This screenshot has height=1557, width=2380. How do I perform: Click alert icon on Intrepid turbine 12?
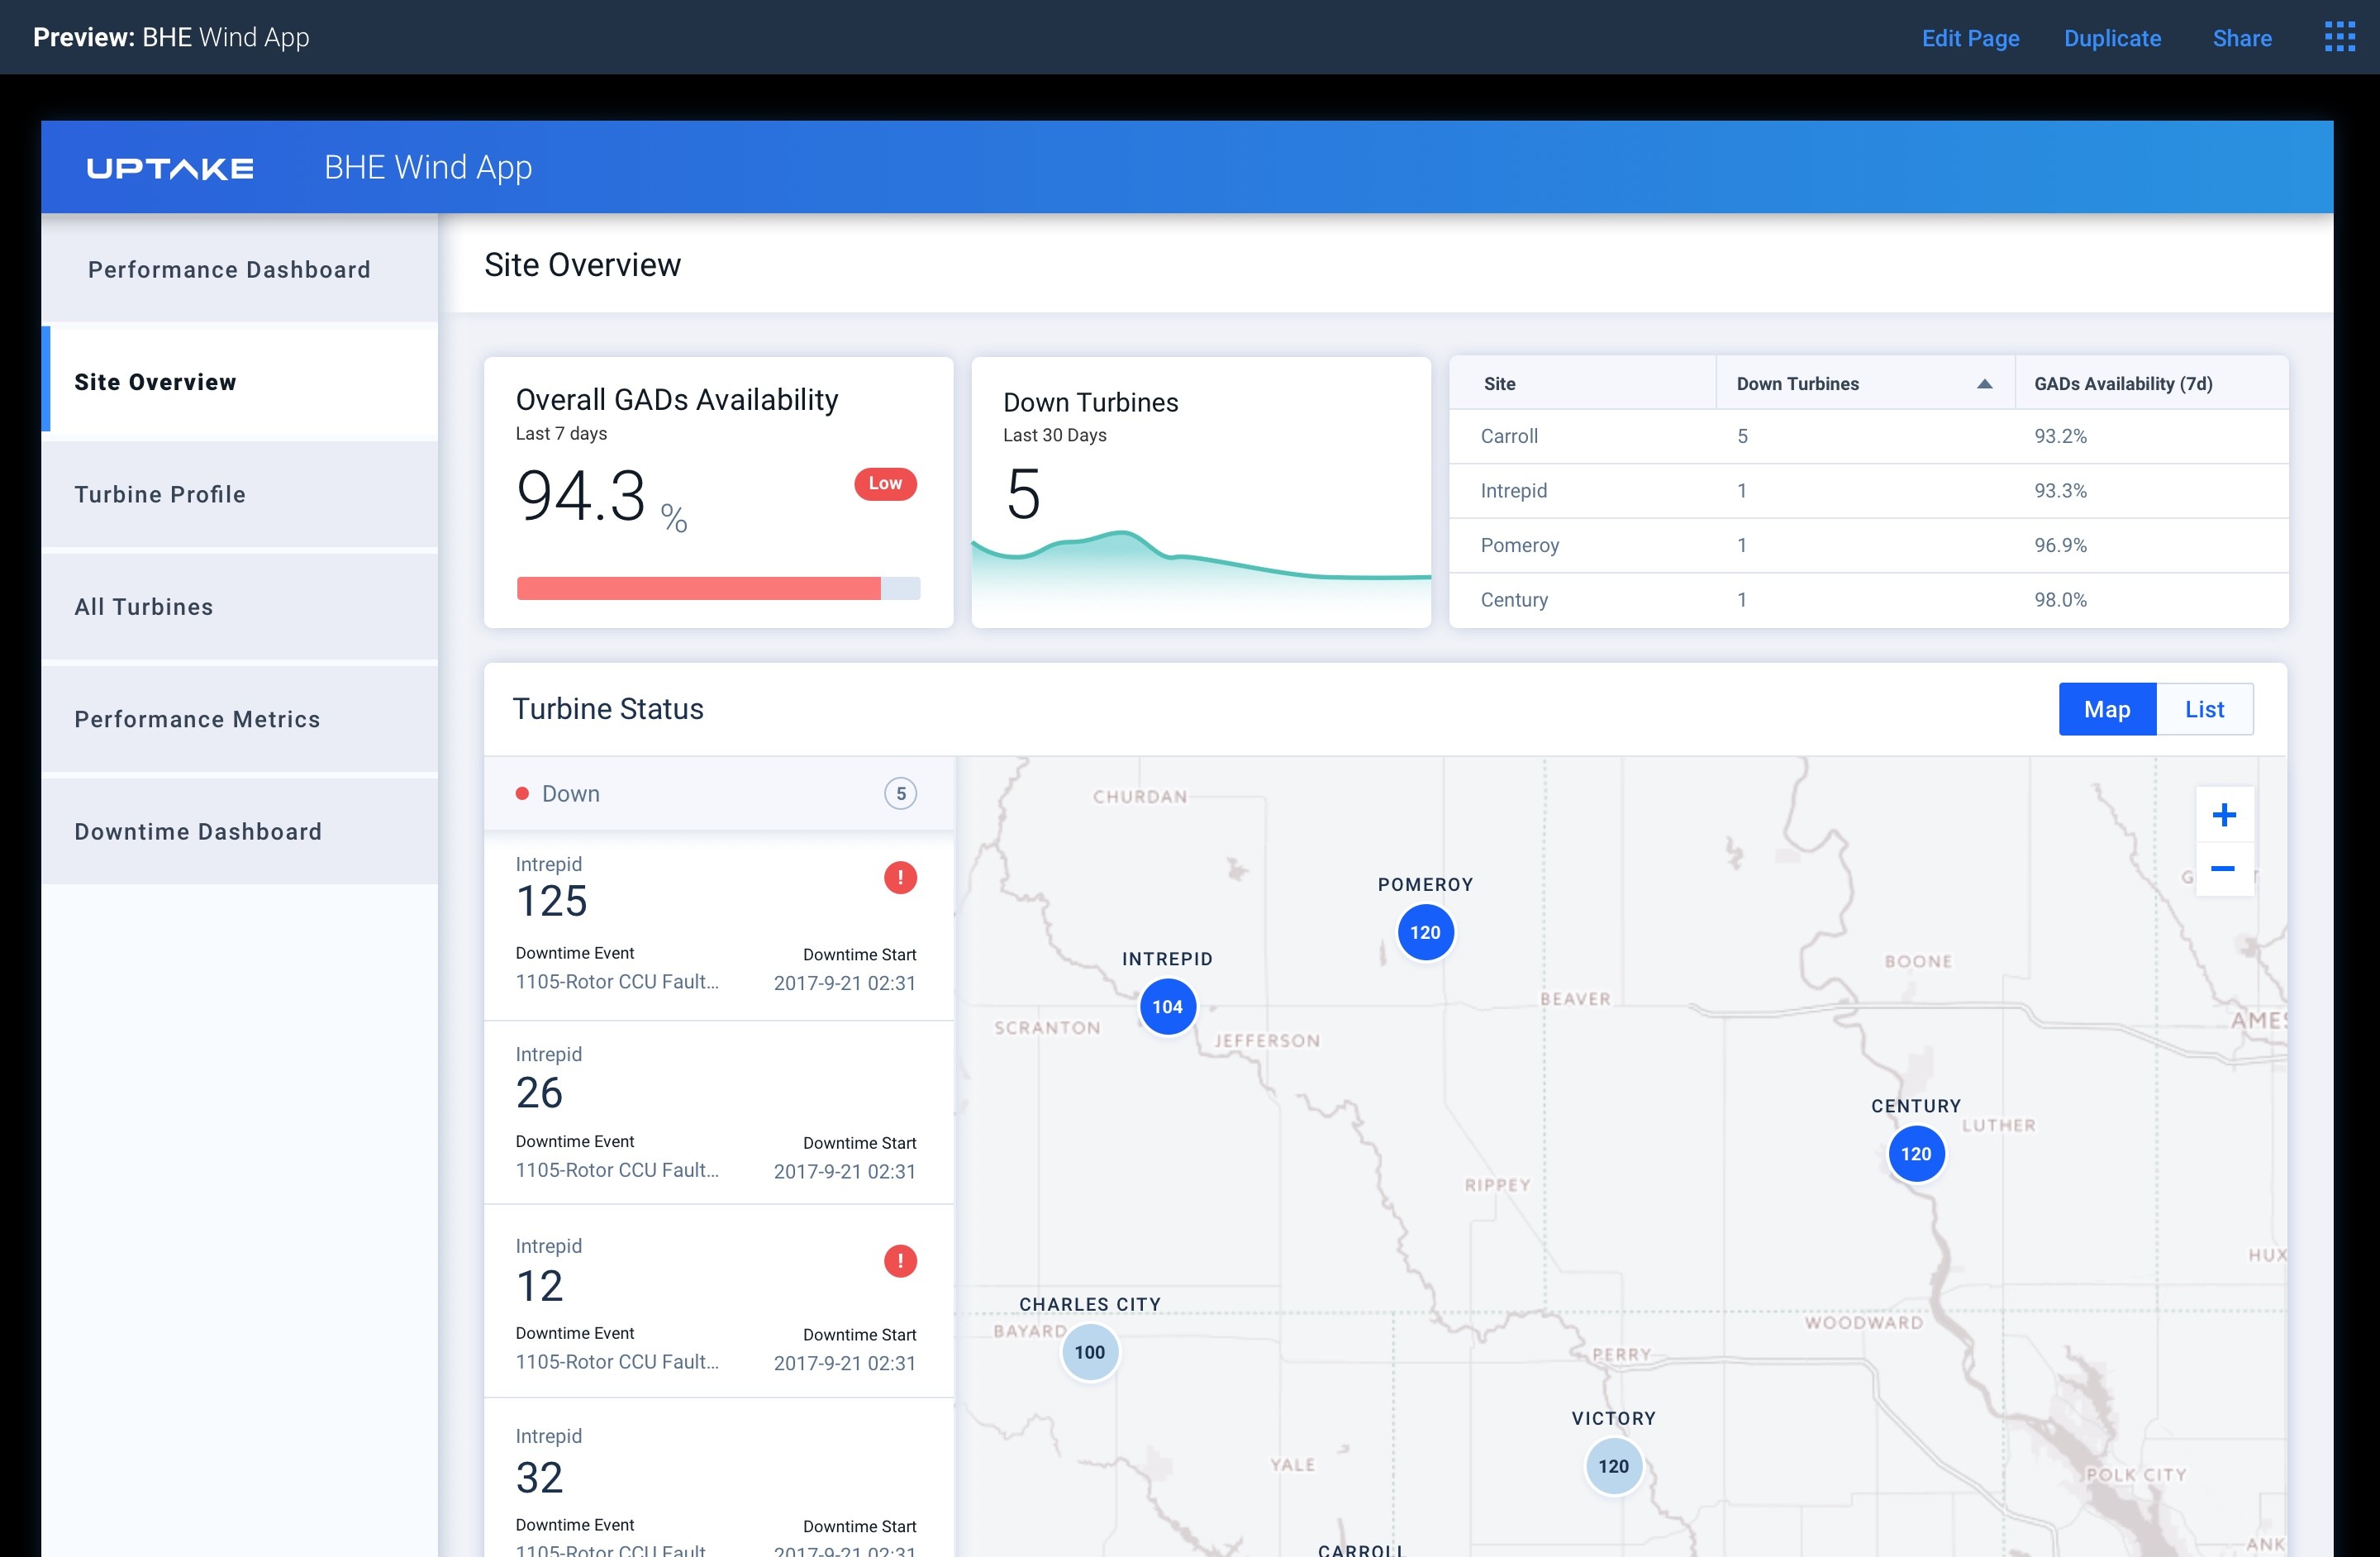(x=900, y=1261)
